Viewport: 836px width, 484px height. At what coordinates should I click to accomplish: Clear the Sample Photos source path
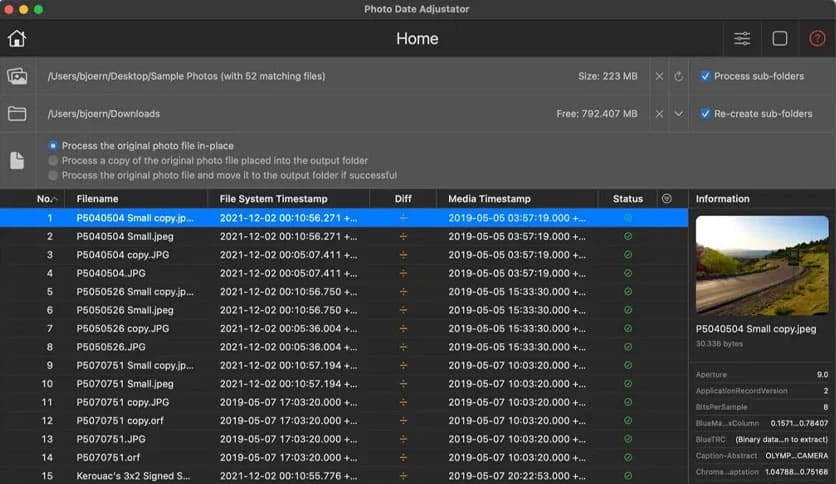pos(659,76)
